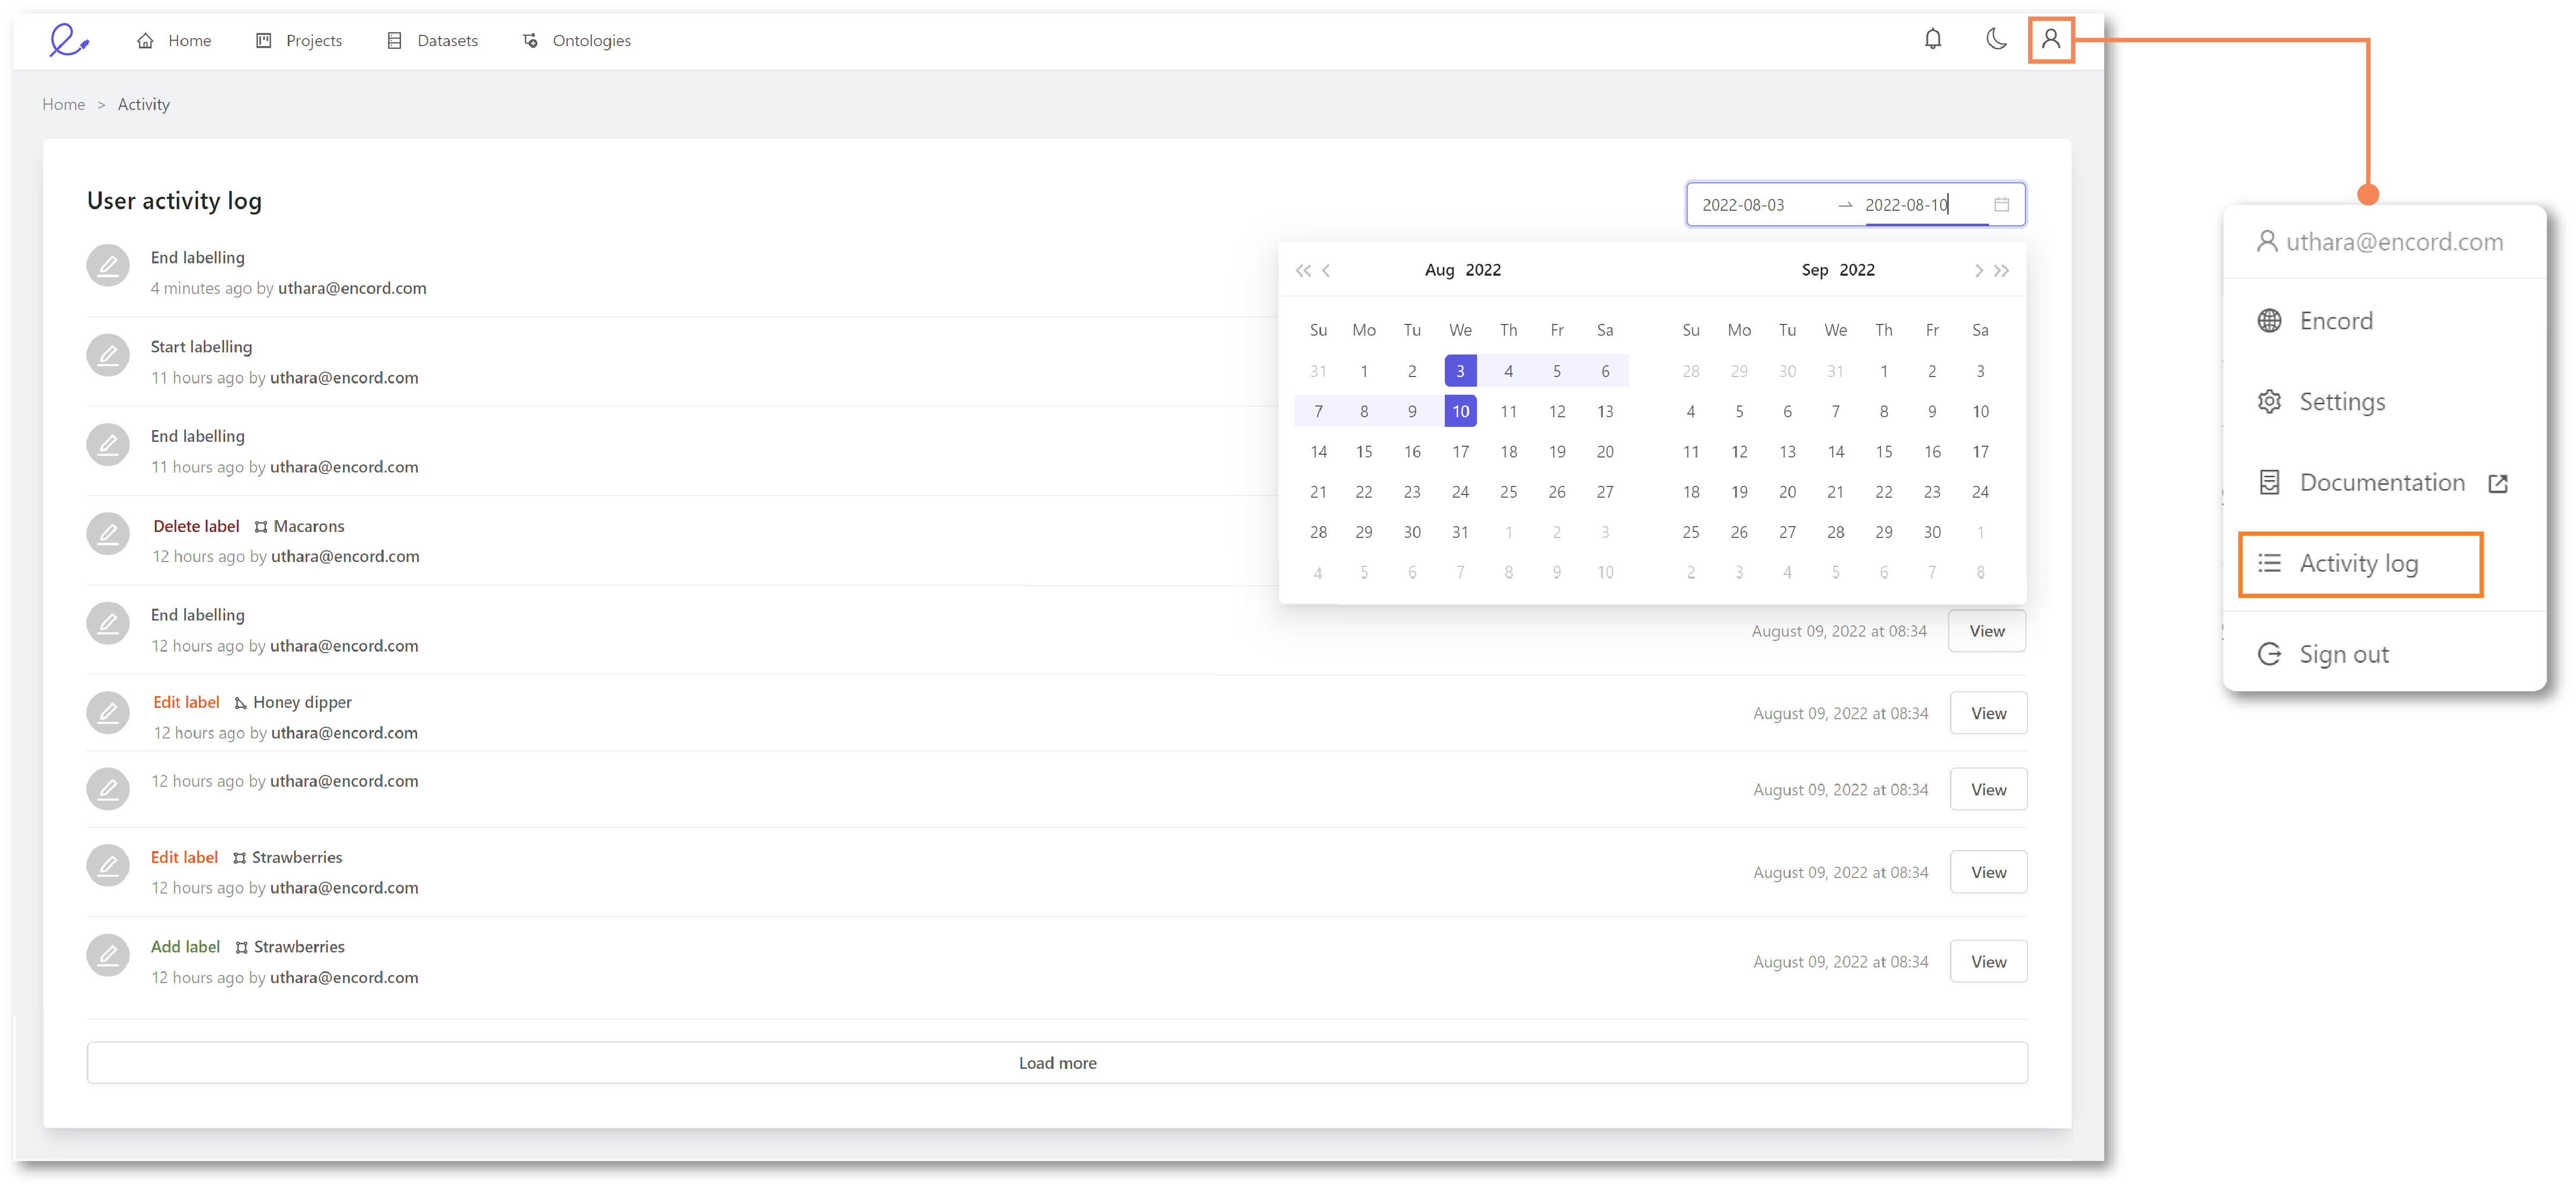The width and height of the screenshot is (2576, 1189).
Task: Select Activity log in user menu
Action: click(x=2360, y=564)
